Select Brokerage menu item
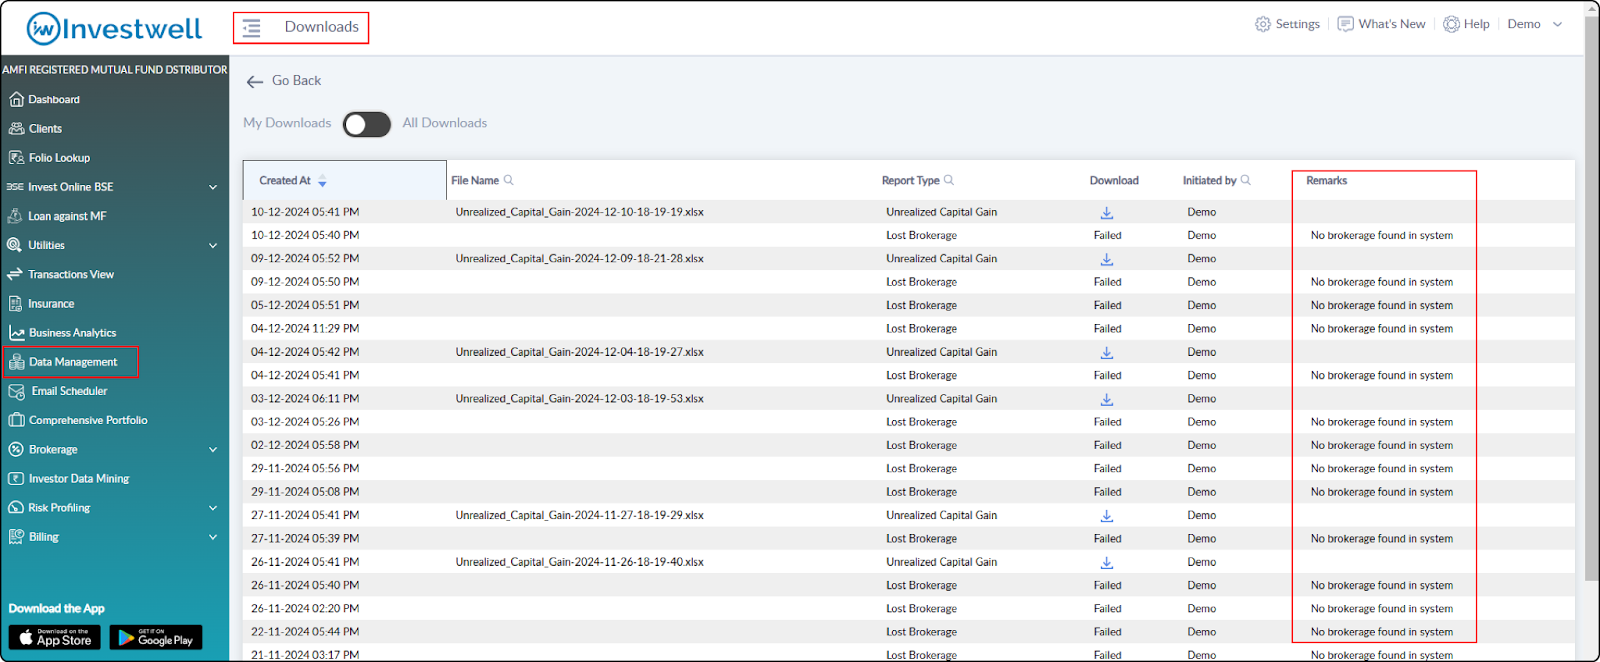This screenshot has height=662, width=1600. pos(53,450)
